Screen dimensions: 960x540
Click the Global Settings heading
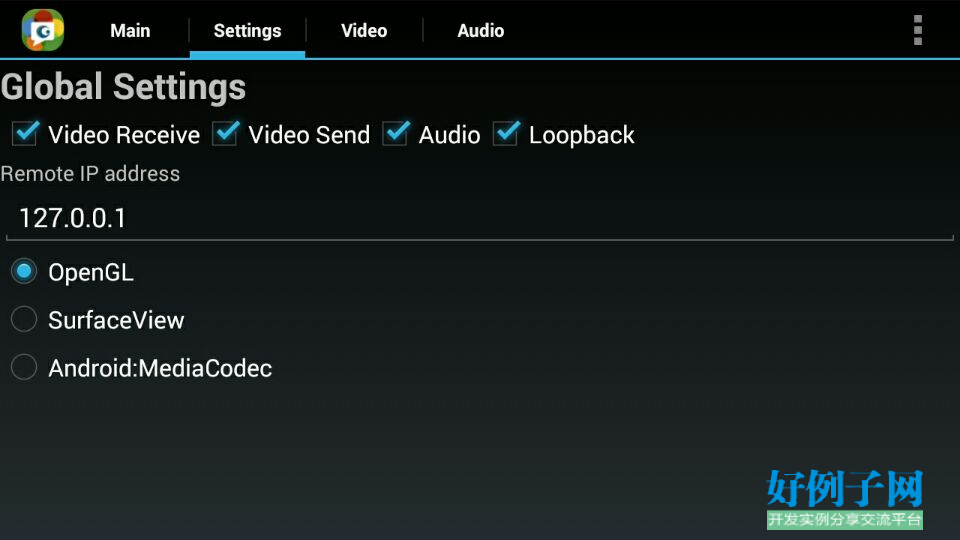(123, 86)
